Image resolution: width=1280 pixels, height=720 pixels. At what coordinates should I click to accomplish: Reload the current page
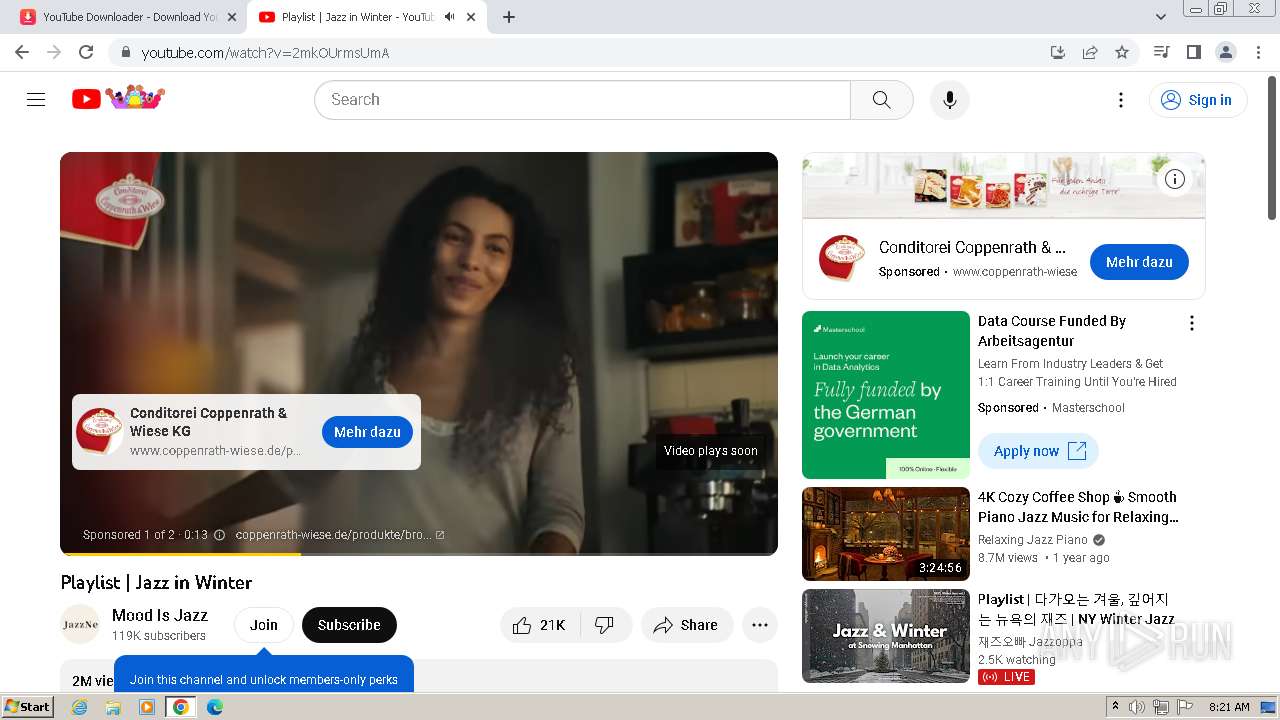86,52
